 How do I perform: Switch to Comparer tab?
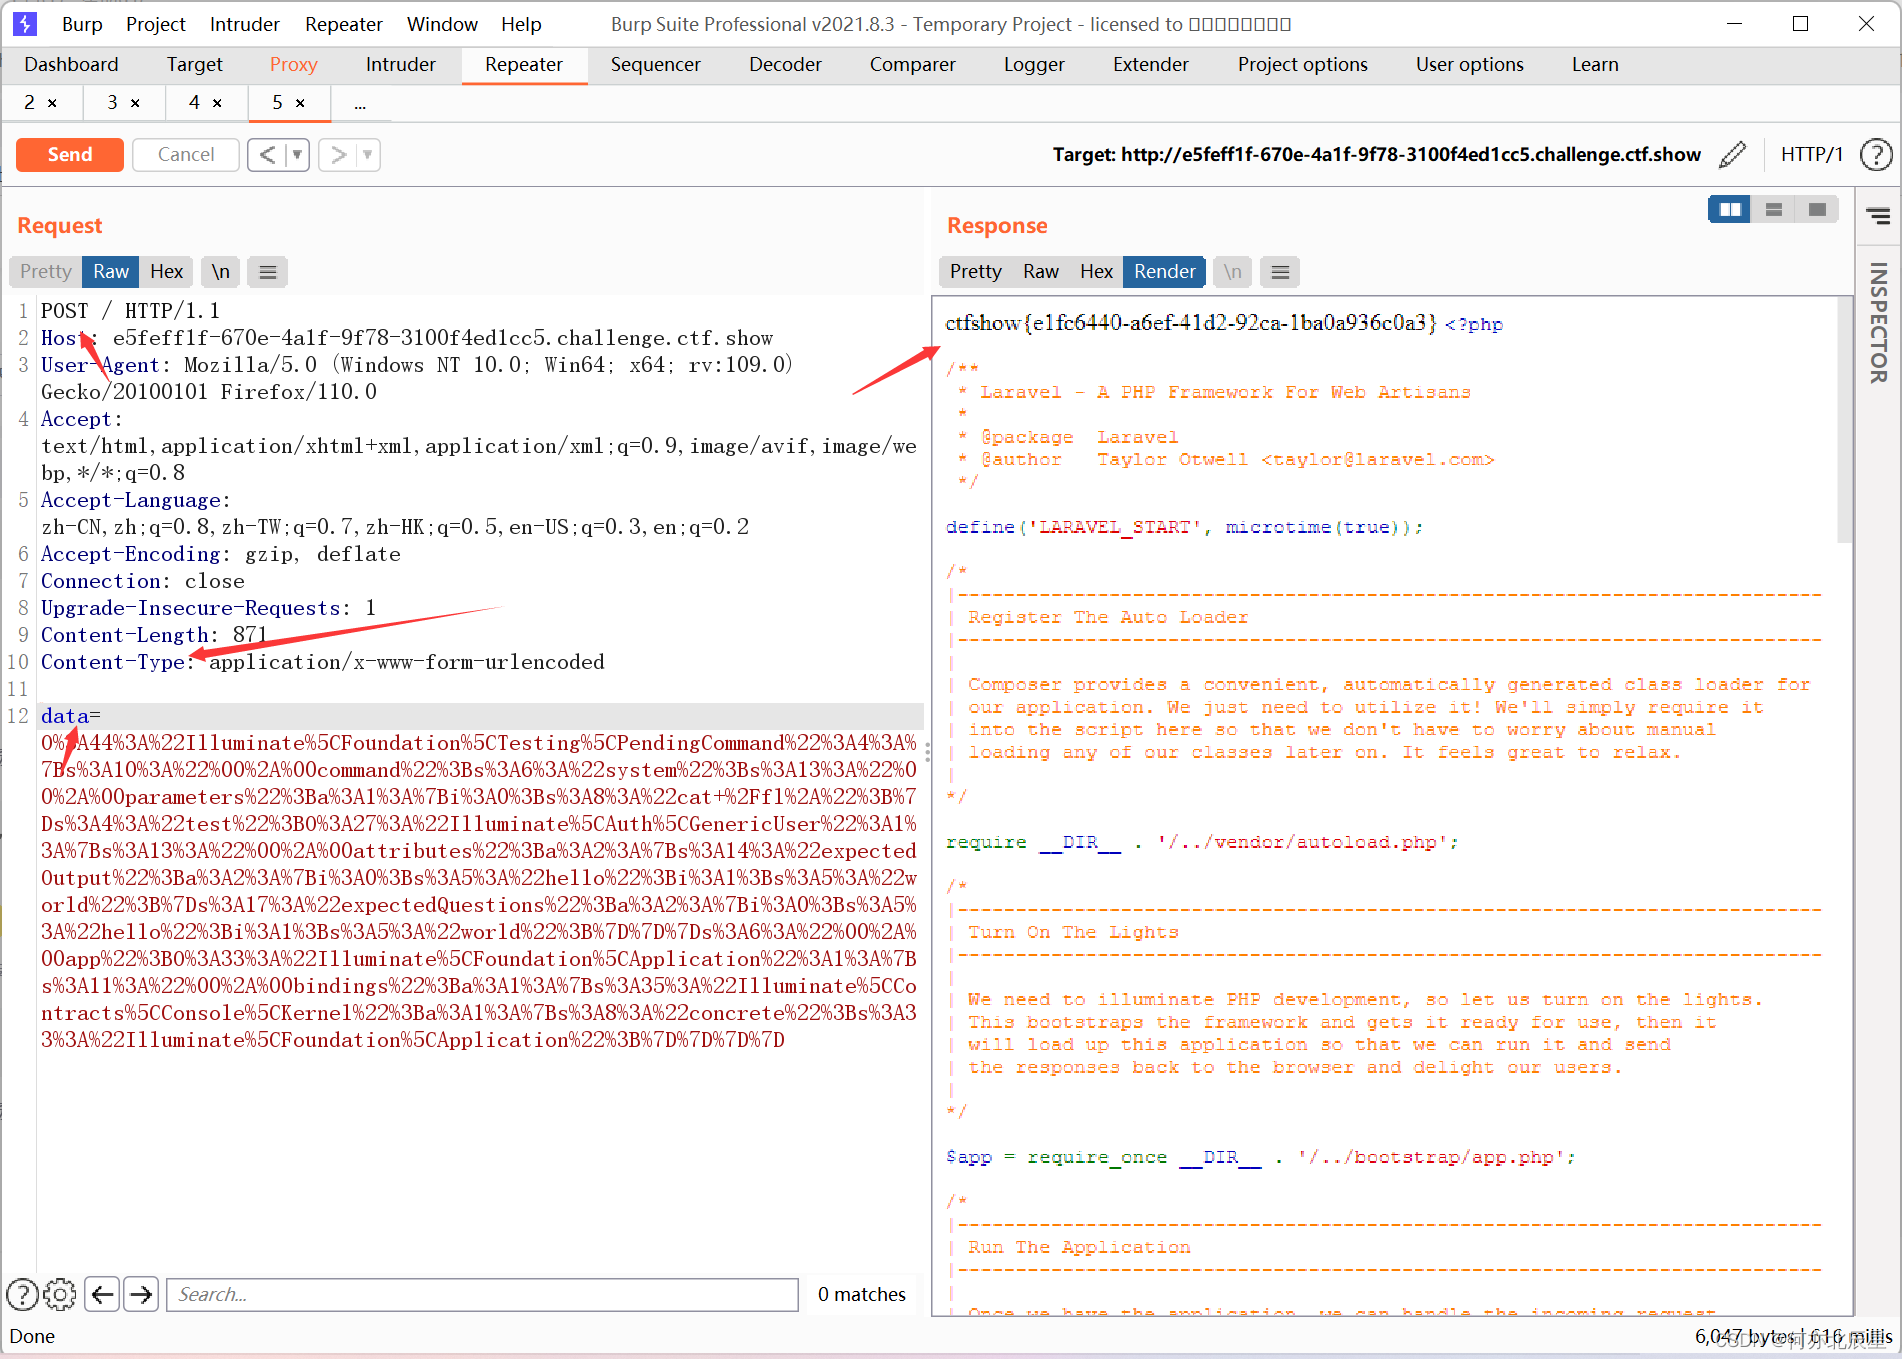913,64
